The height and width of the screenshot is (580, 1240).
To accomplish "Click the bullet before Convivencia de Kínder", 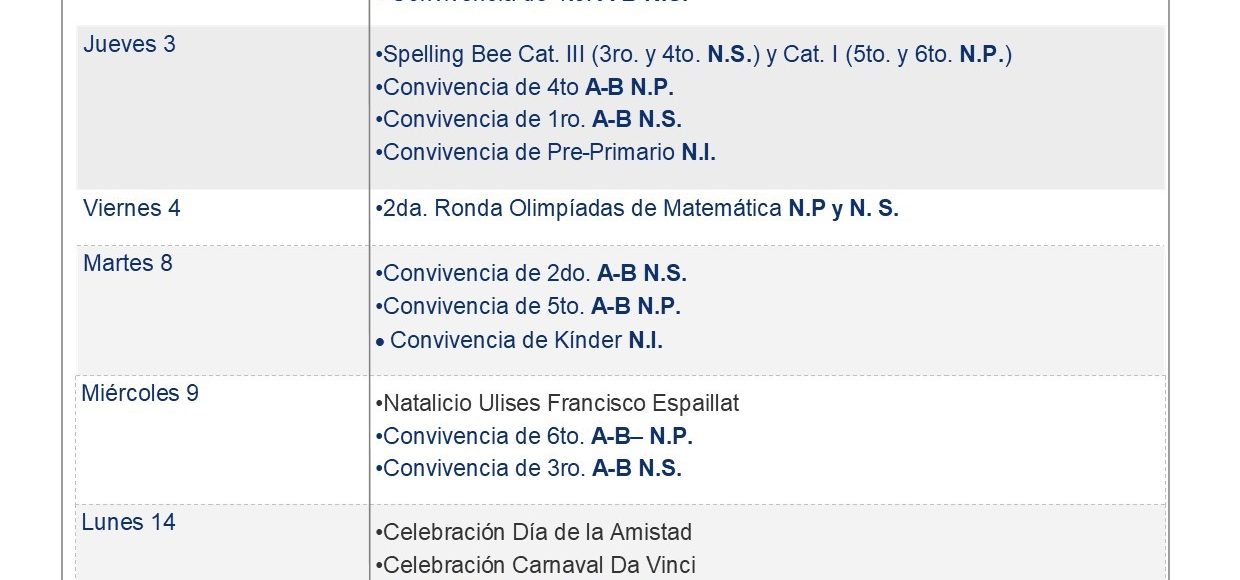I will coord(380,341).
